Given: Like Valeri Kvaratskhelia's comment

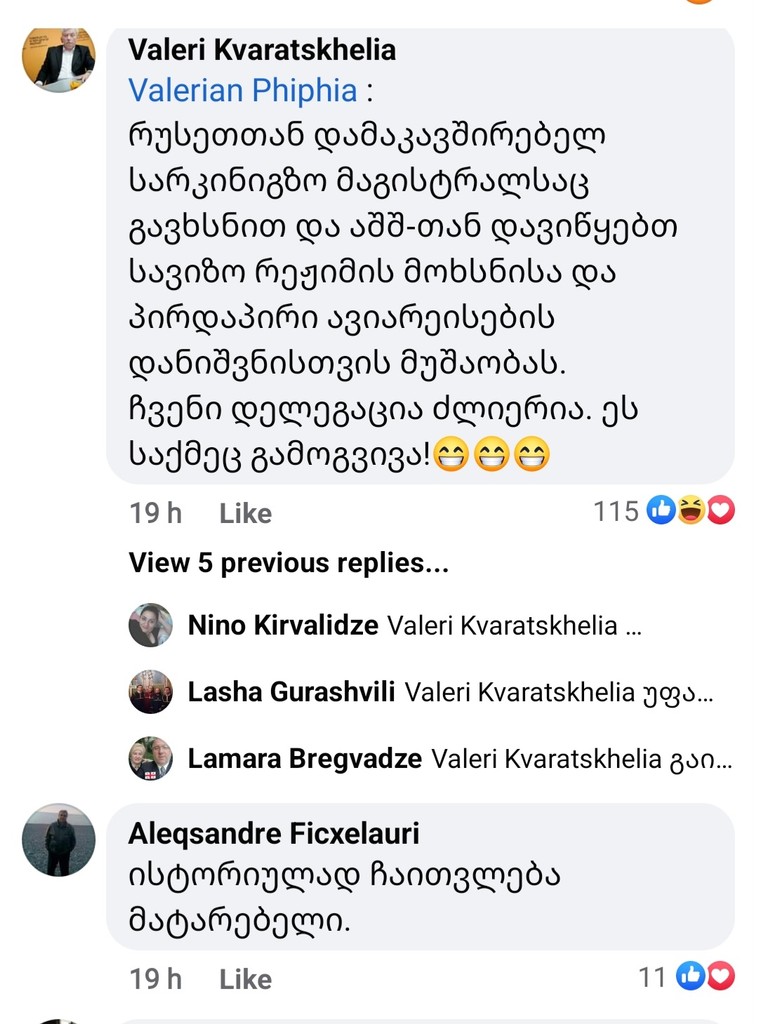Looking at the screenshot, I should point(245,513).
